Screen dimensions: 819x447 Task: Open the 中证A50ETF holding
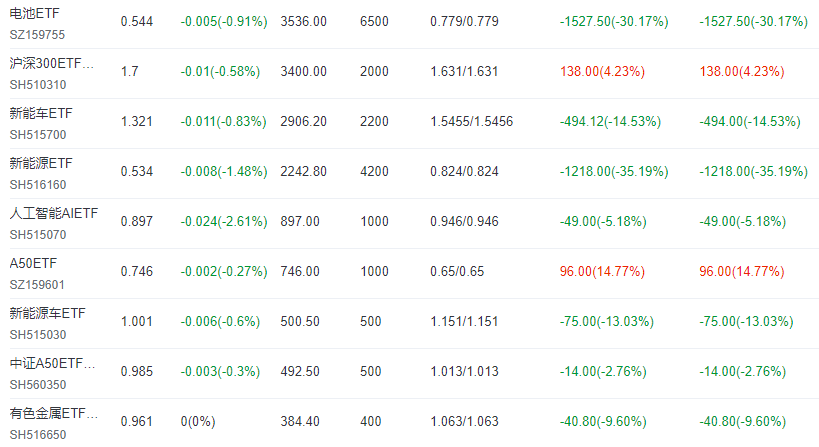pos(52,363)
